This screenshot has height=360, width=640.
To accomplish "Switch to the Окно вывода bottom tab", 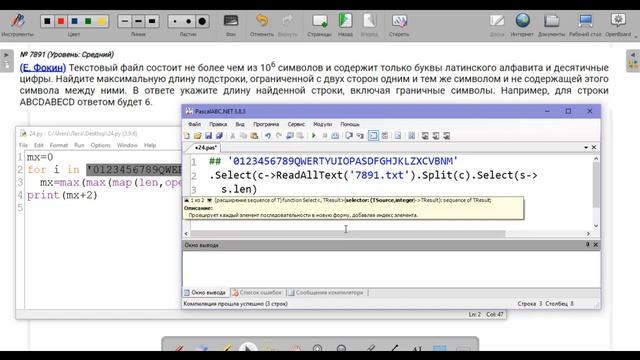I will [205, 293].
